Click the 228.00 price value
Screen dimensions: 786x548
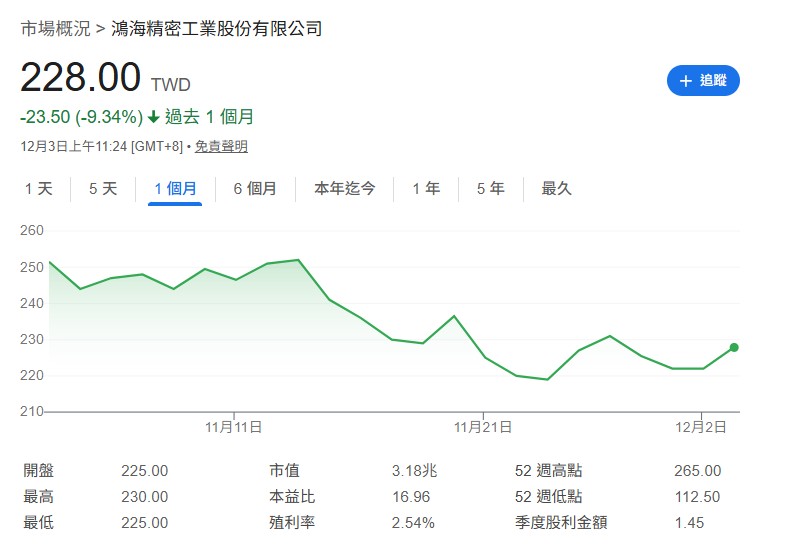[81, 77]
